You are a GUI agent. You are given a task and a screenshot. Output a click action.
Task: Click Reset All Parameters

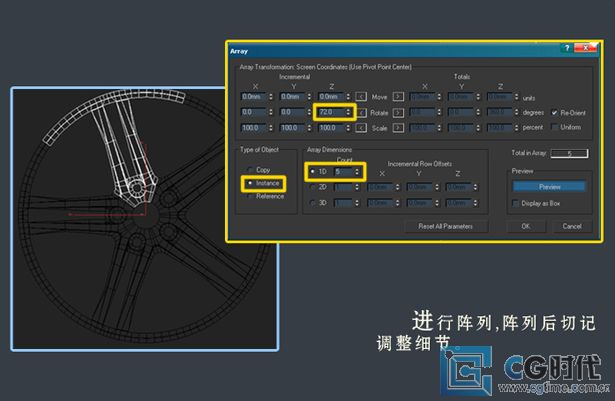click(x=452, y=226)
